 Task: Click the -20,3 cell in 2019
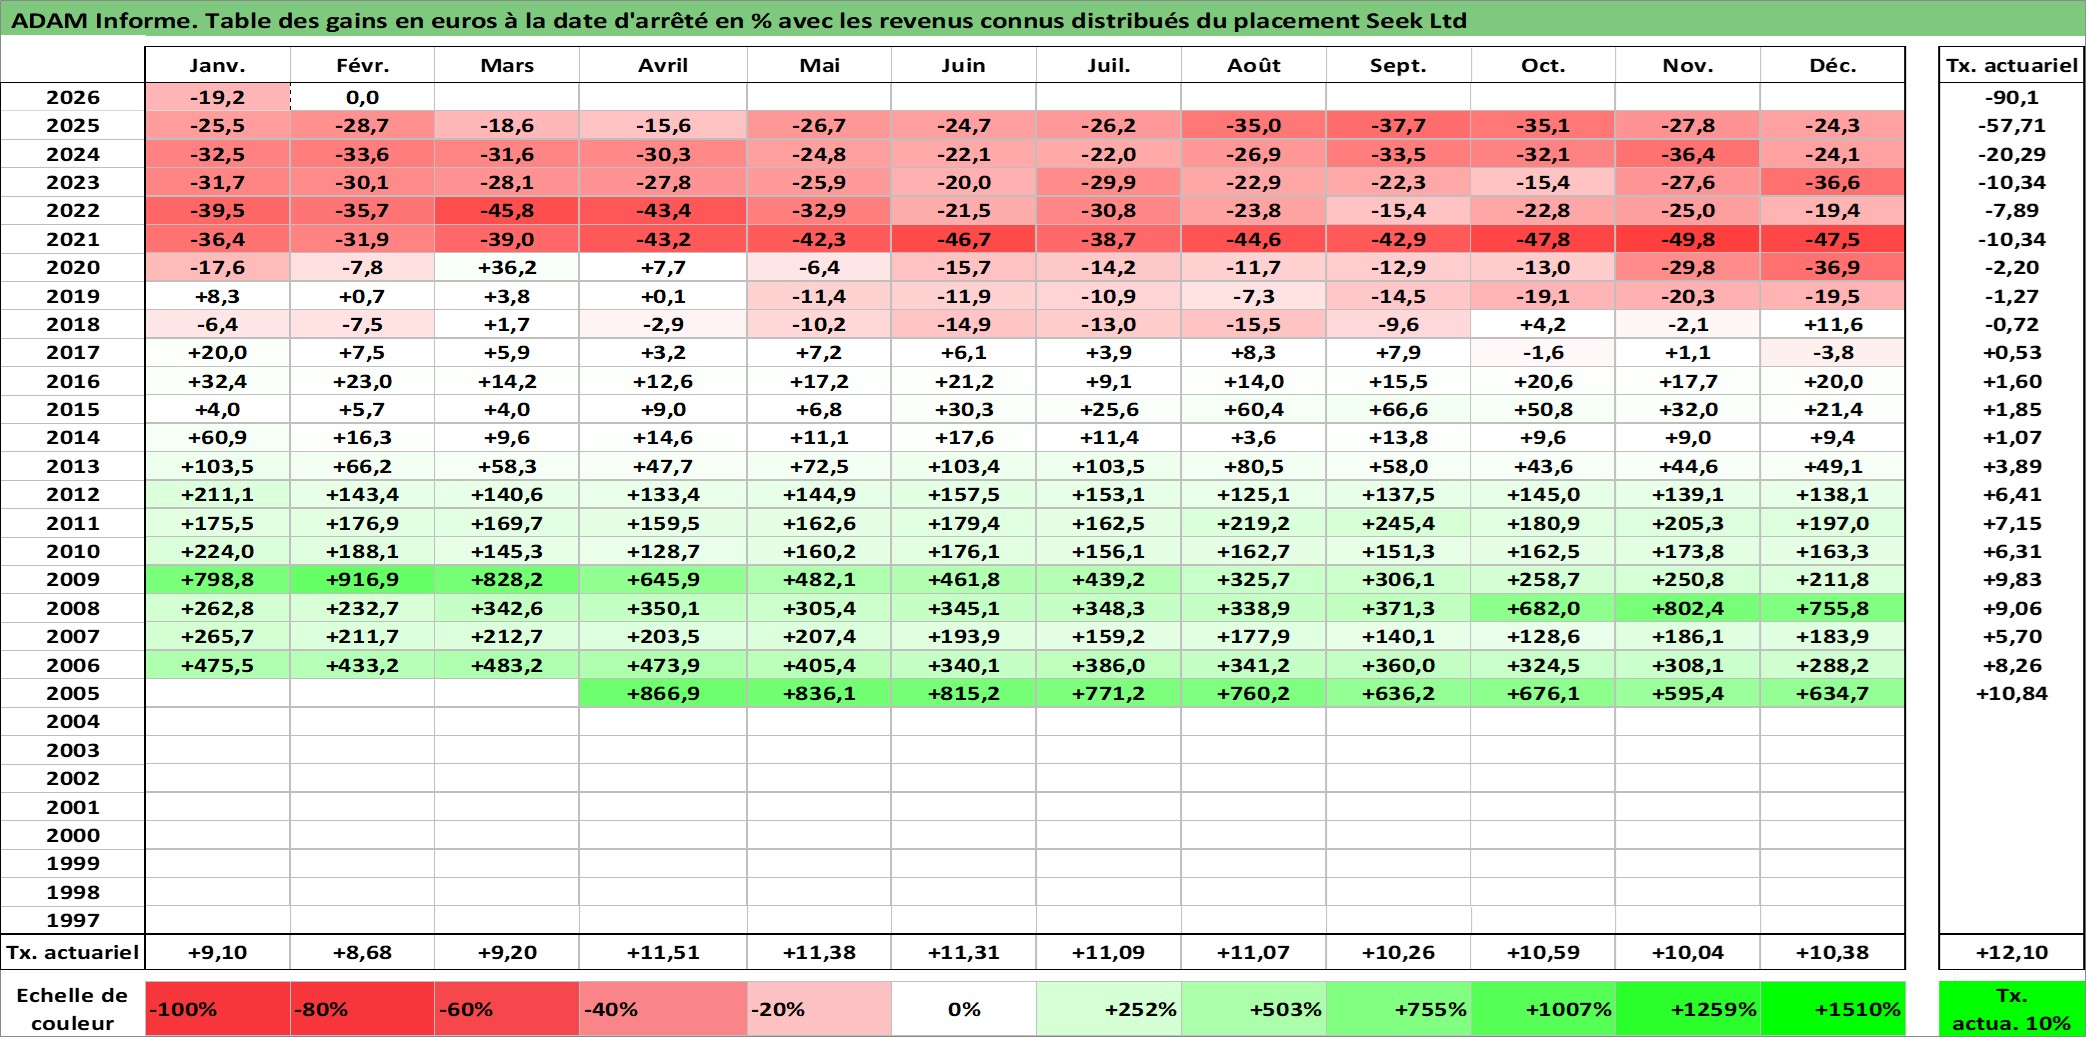tap(1688, 296)
